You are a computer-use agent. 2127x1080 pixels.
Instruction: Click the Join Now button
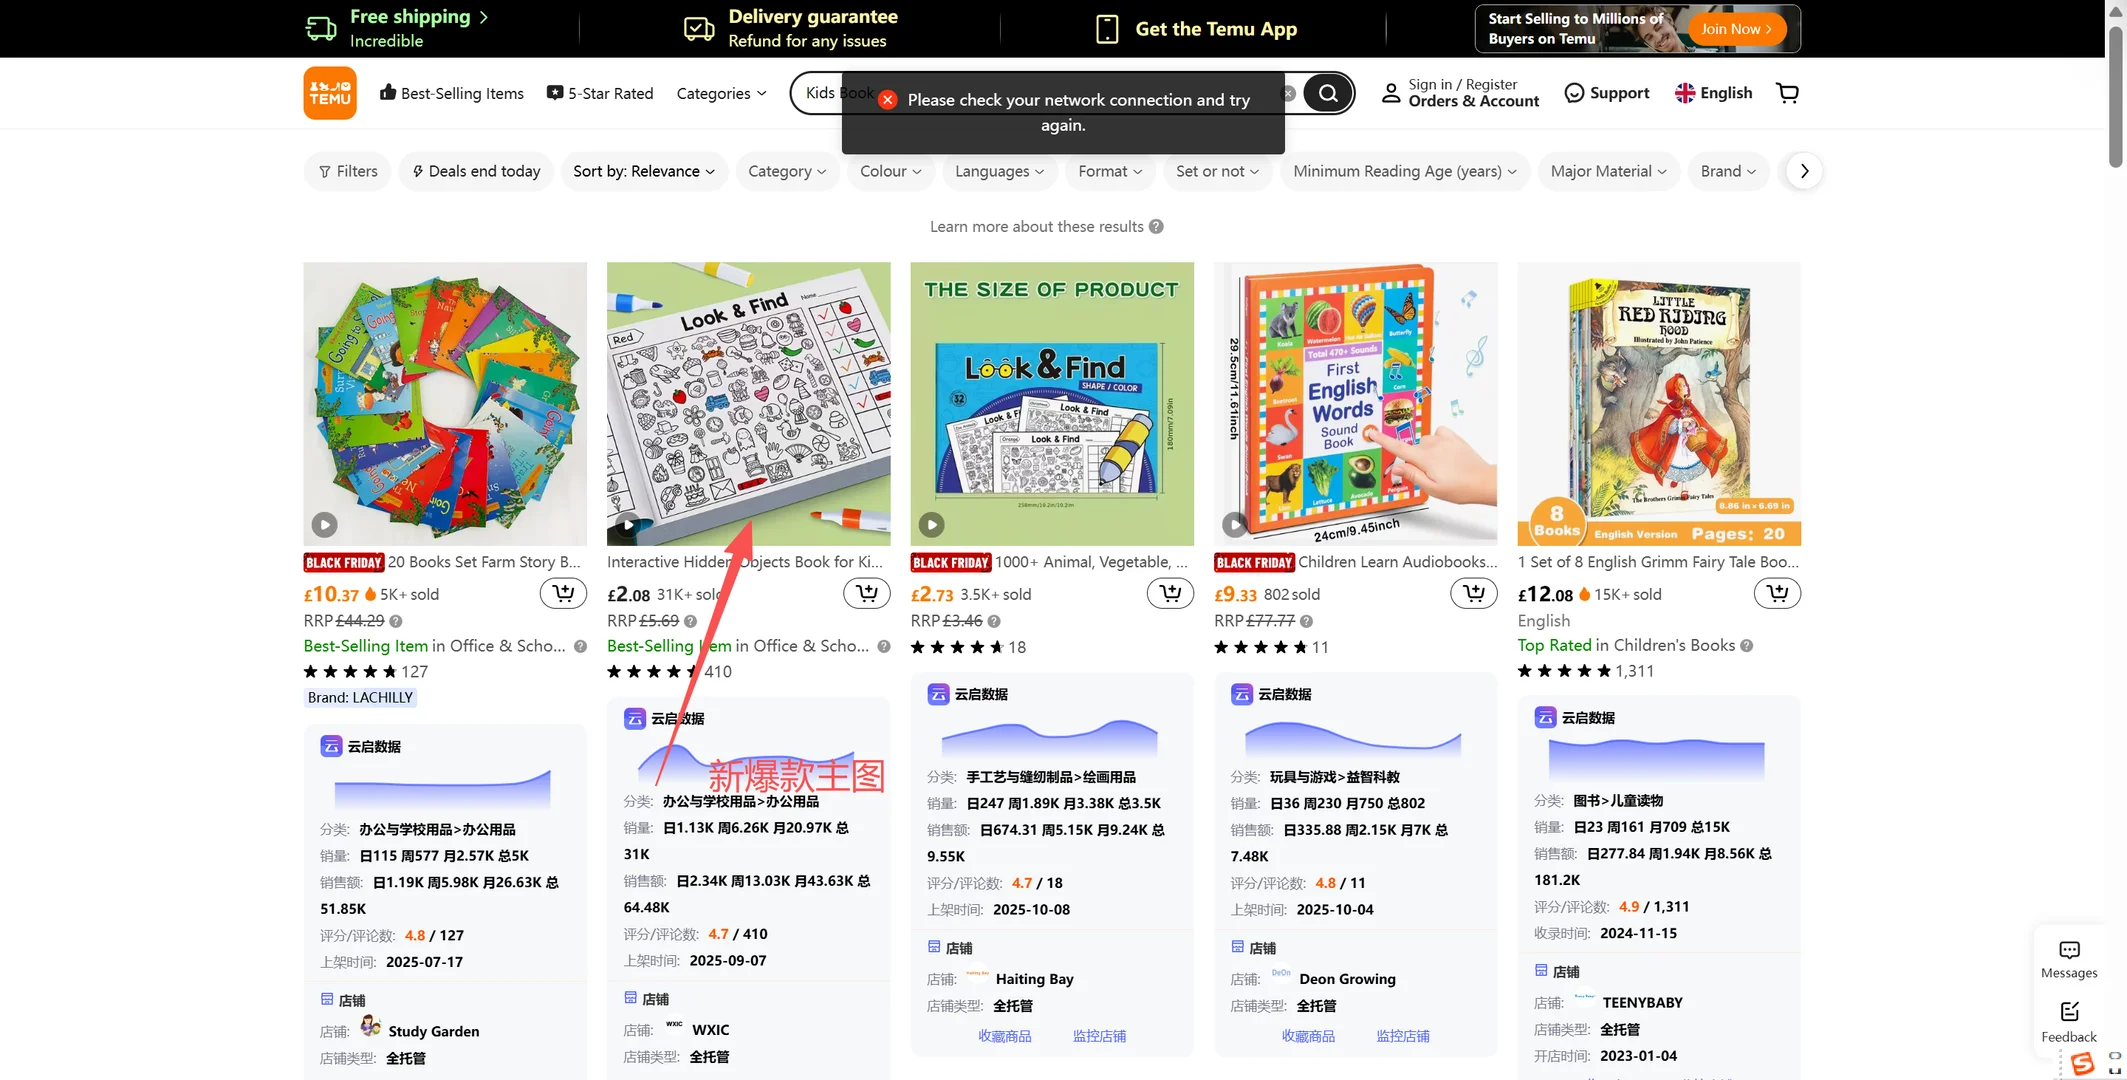(x=1736, y=29)
